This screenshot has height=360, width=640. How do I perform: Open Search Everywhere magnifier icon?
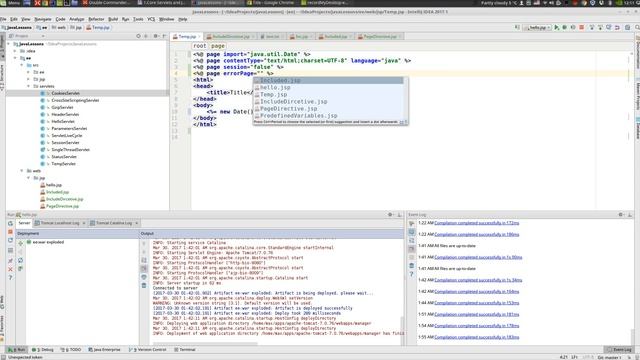(637, 27)
